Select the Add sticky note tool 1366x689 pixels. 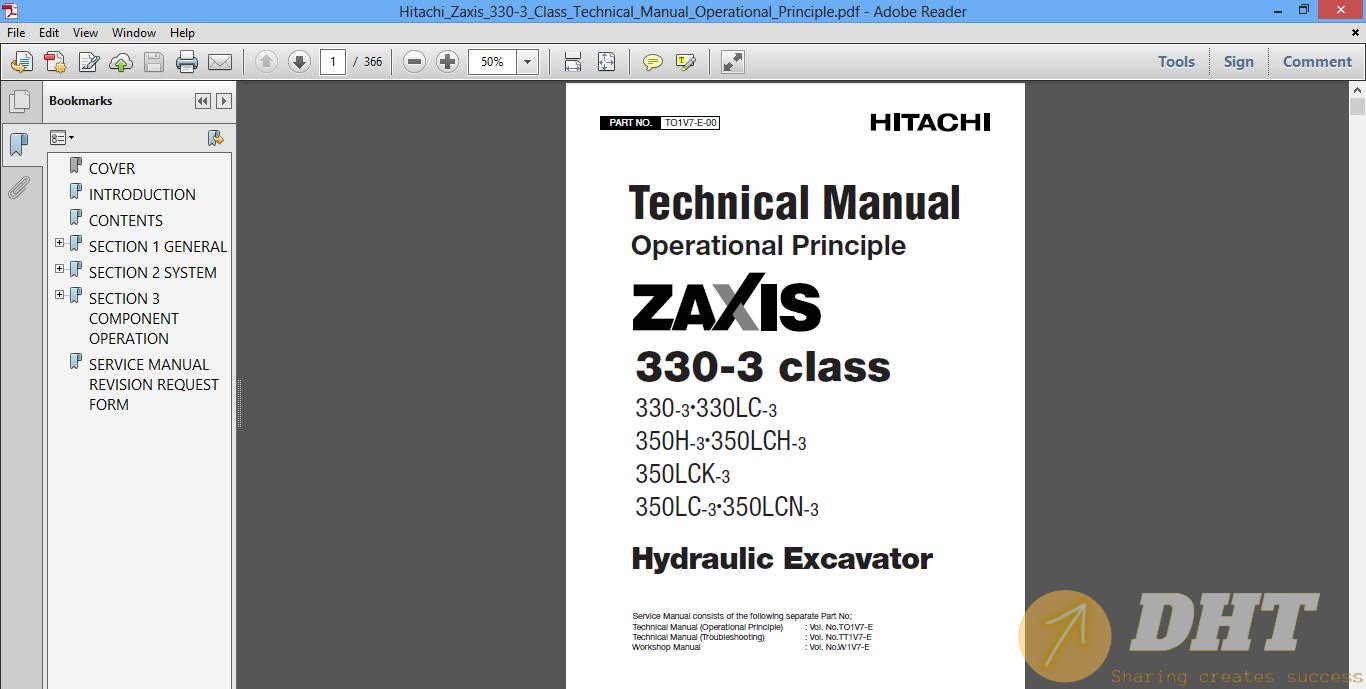653,62
